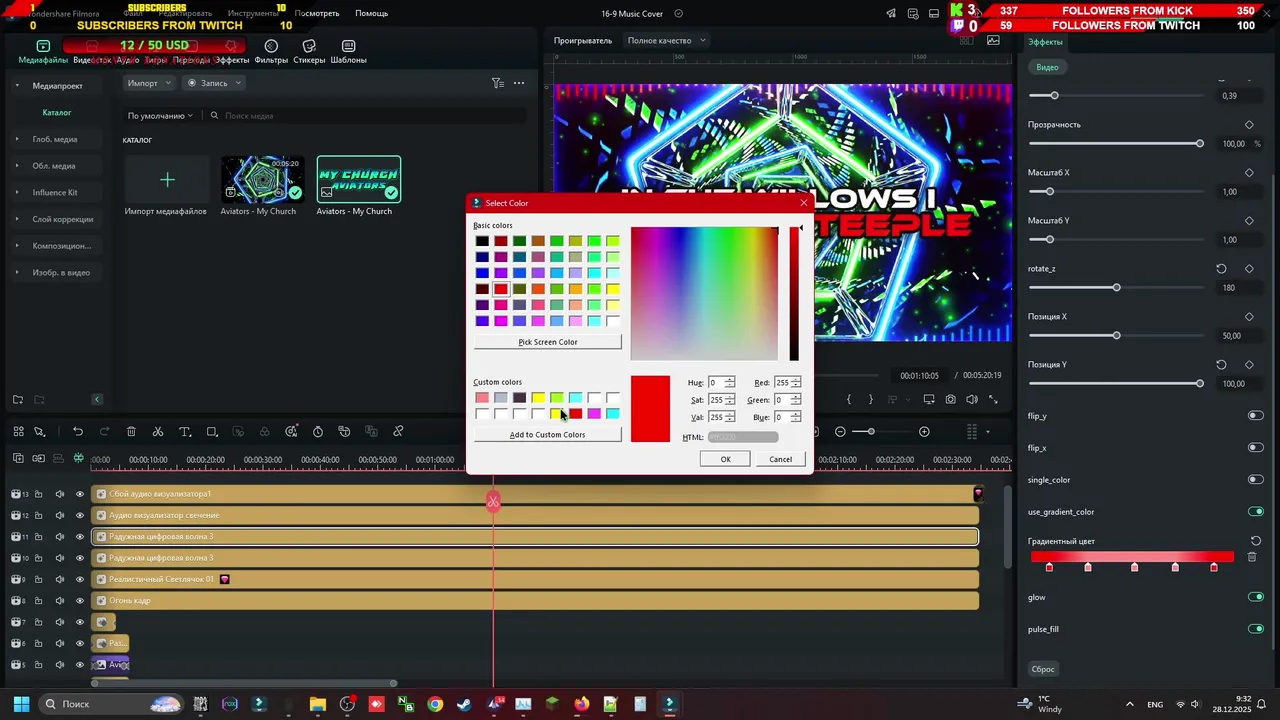Reset the Градиентный цвет gradient
The width and height of the screenshot is (1280, 720).
[x=1256, y=541]
